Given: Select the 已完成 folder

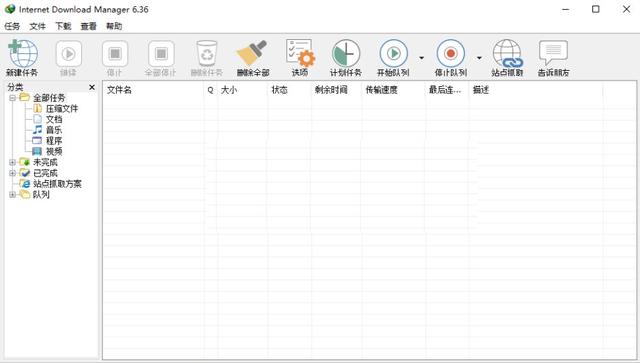Looking at the screenshot, I should (x=45, y=173).
